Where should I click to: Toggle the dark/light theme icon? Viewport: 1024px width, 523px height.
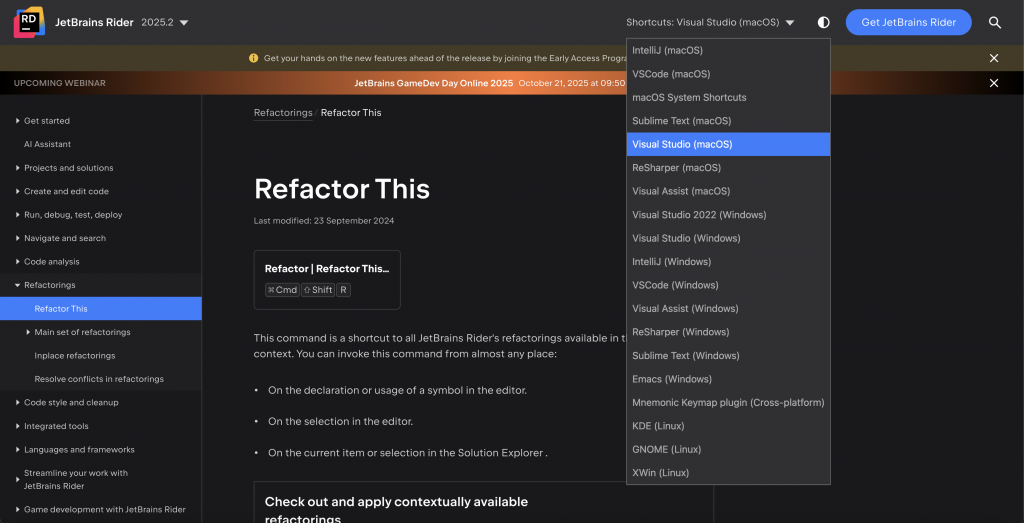click(x=824, y=23)
